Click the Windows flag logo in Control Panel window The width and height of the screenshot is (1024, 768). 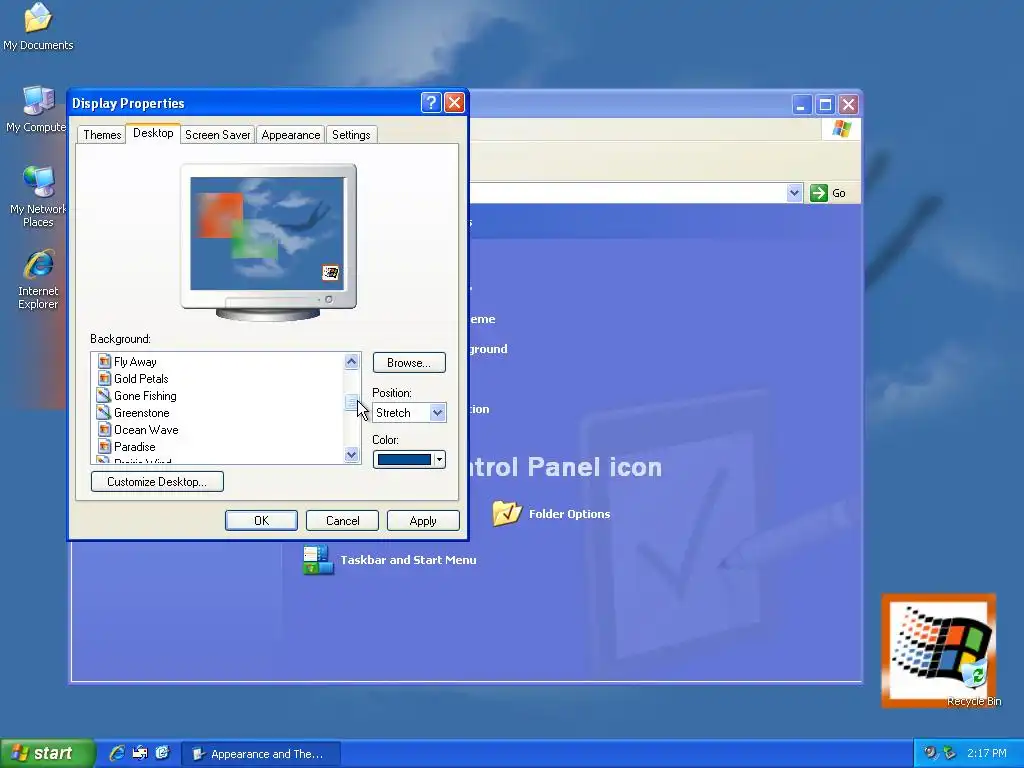coord(842,129)
